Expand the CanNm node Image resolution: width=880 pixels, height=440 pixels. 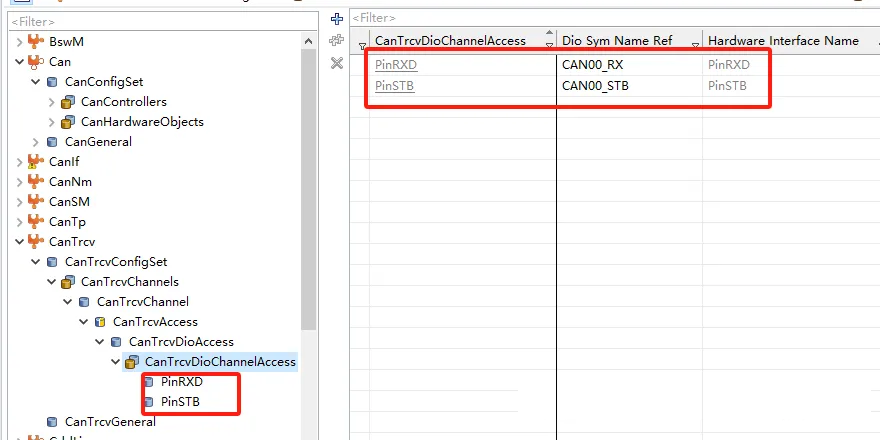(x=20, y=182)
